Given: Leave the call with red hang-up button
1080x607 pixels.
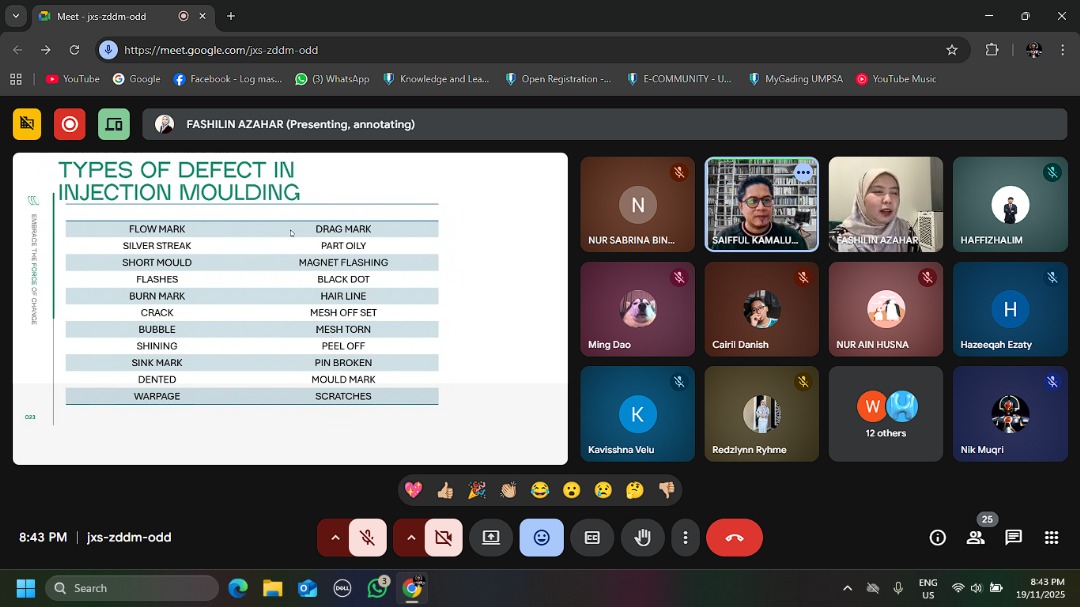Looking at the screenshot, I should (x=734, y=538).
